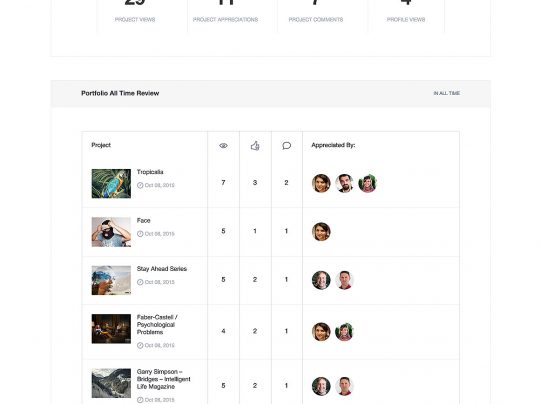Click the clock icon under Tropicalia
540x404 pixels.
click(140, 185)
